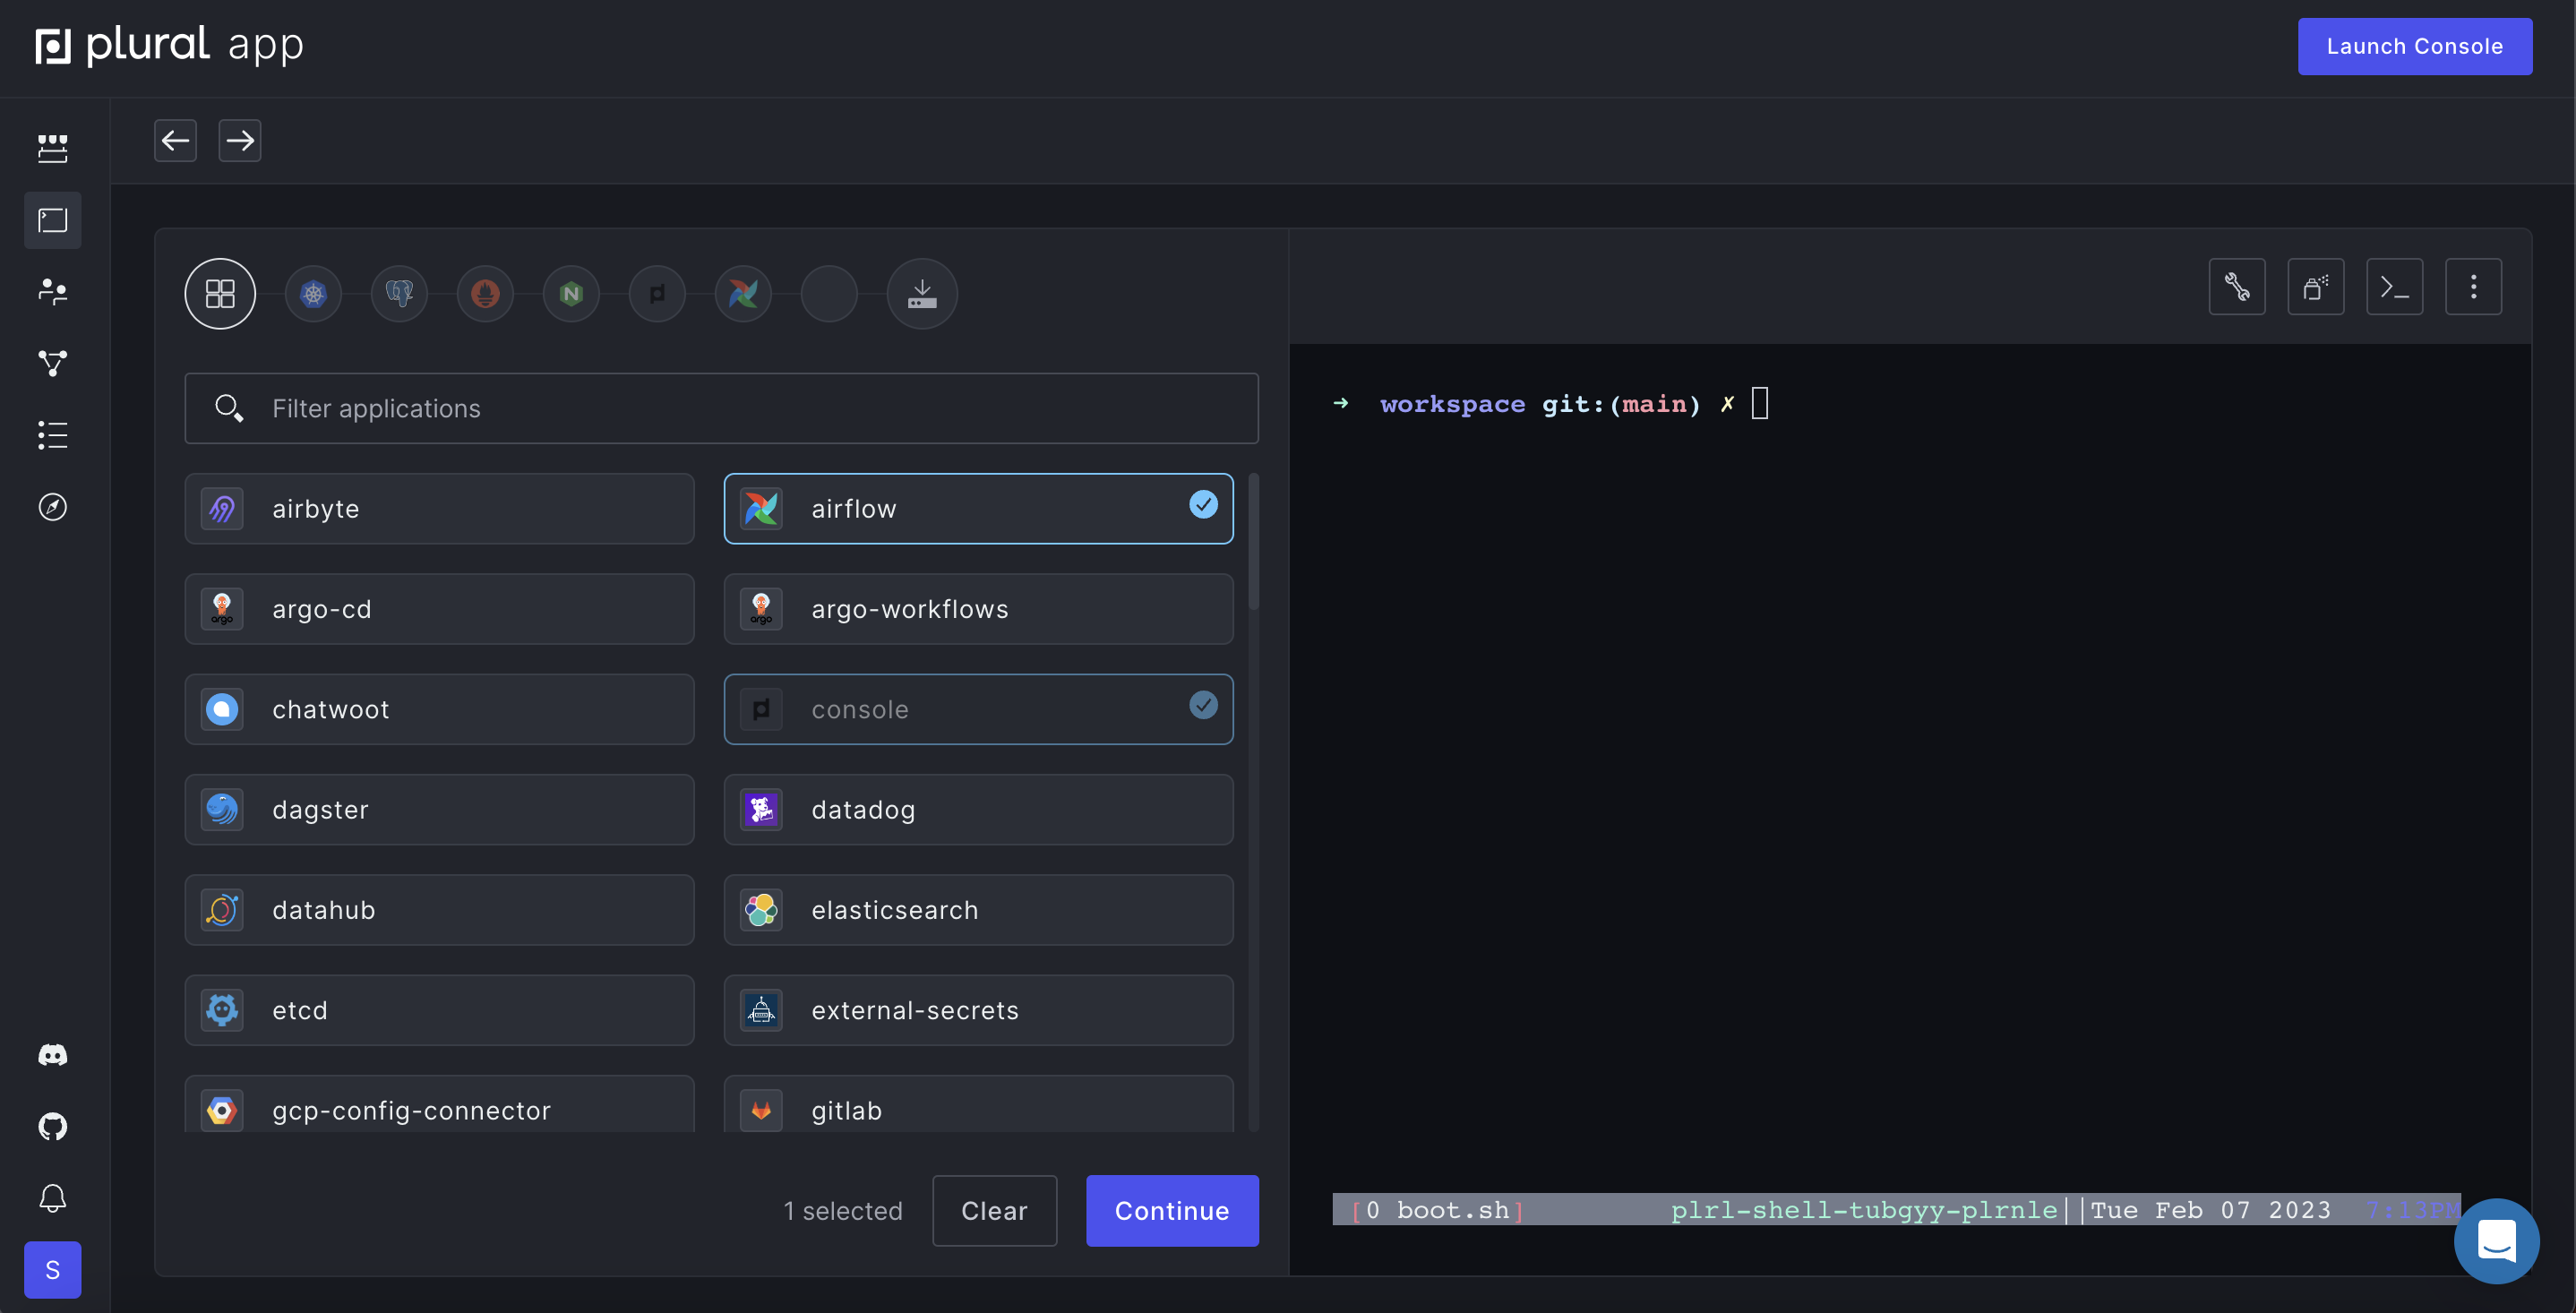The width and height of the screenshot is (2576, 1313).
Task: Click Launch Console button
Action: (x=2414, y=46)
